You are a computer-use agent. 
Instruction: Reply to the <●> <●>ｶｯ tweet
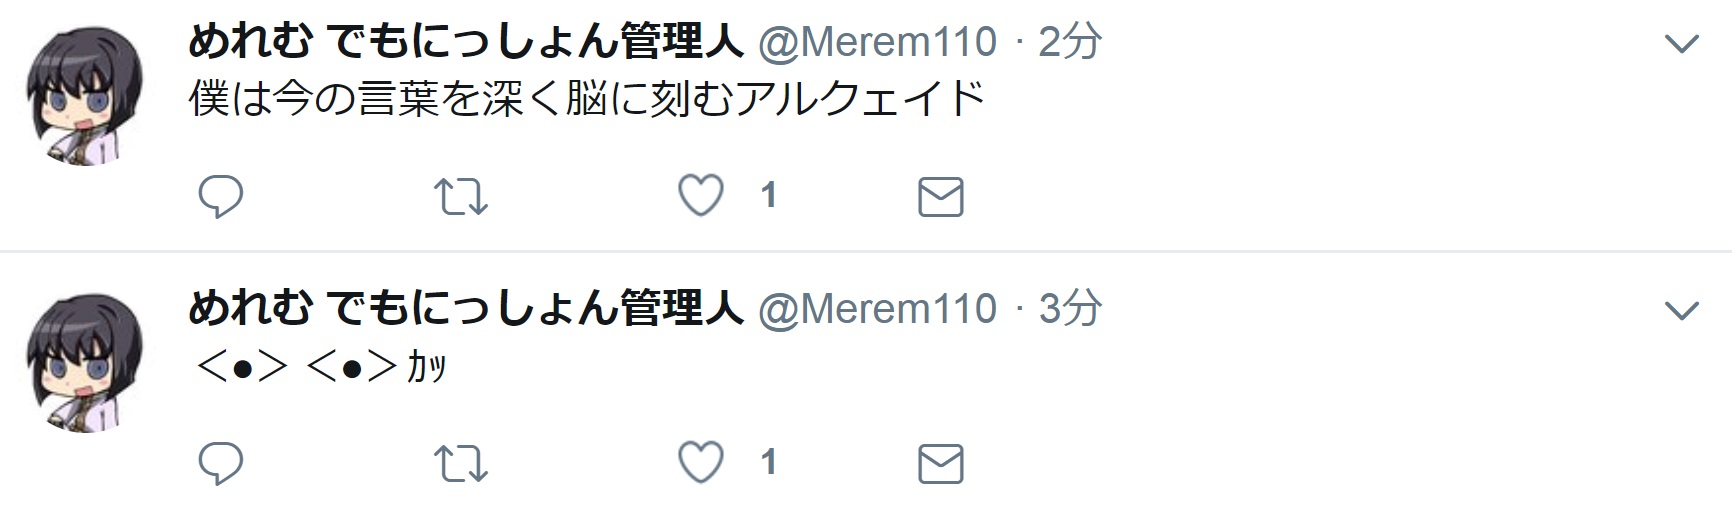click(221, 463)
